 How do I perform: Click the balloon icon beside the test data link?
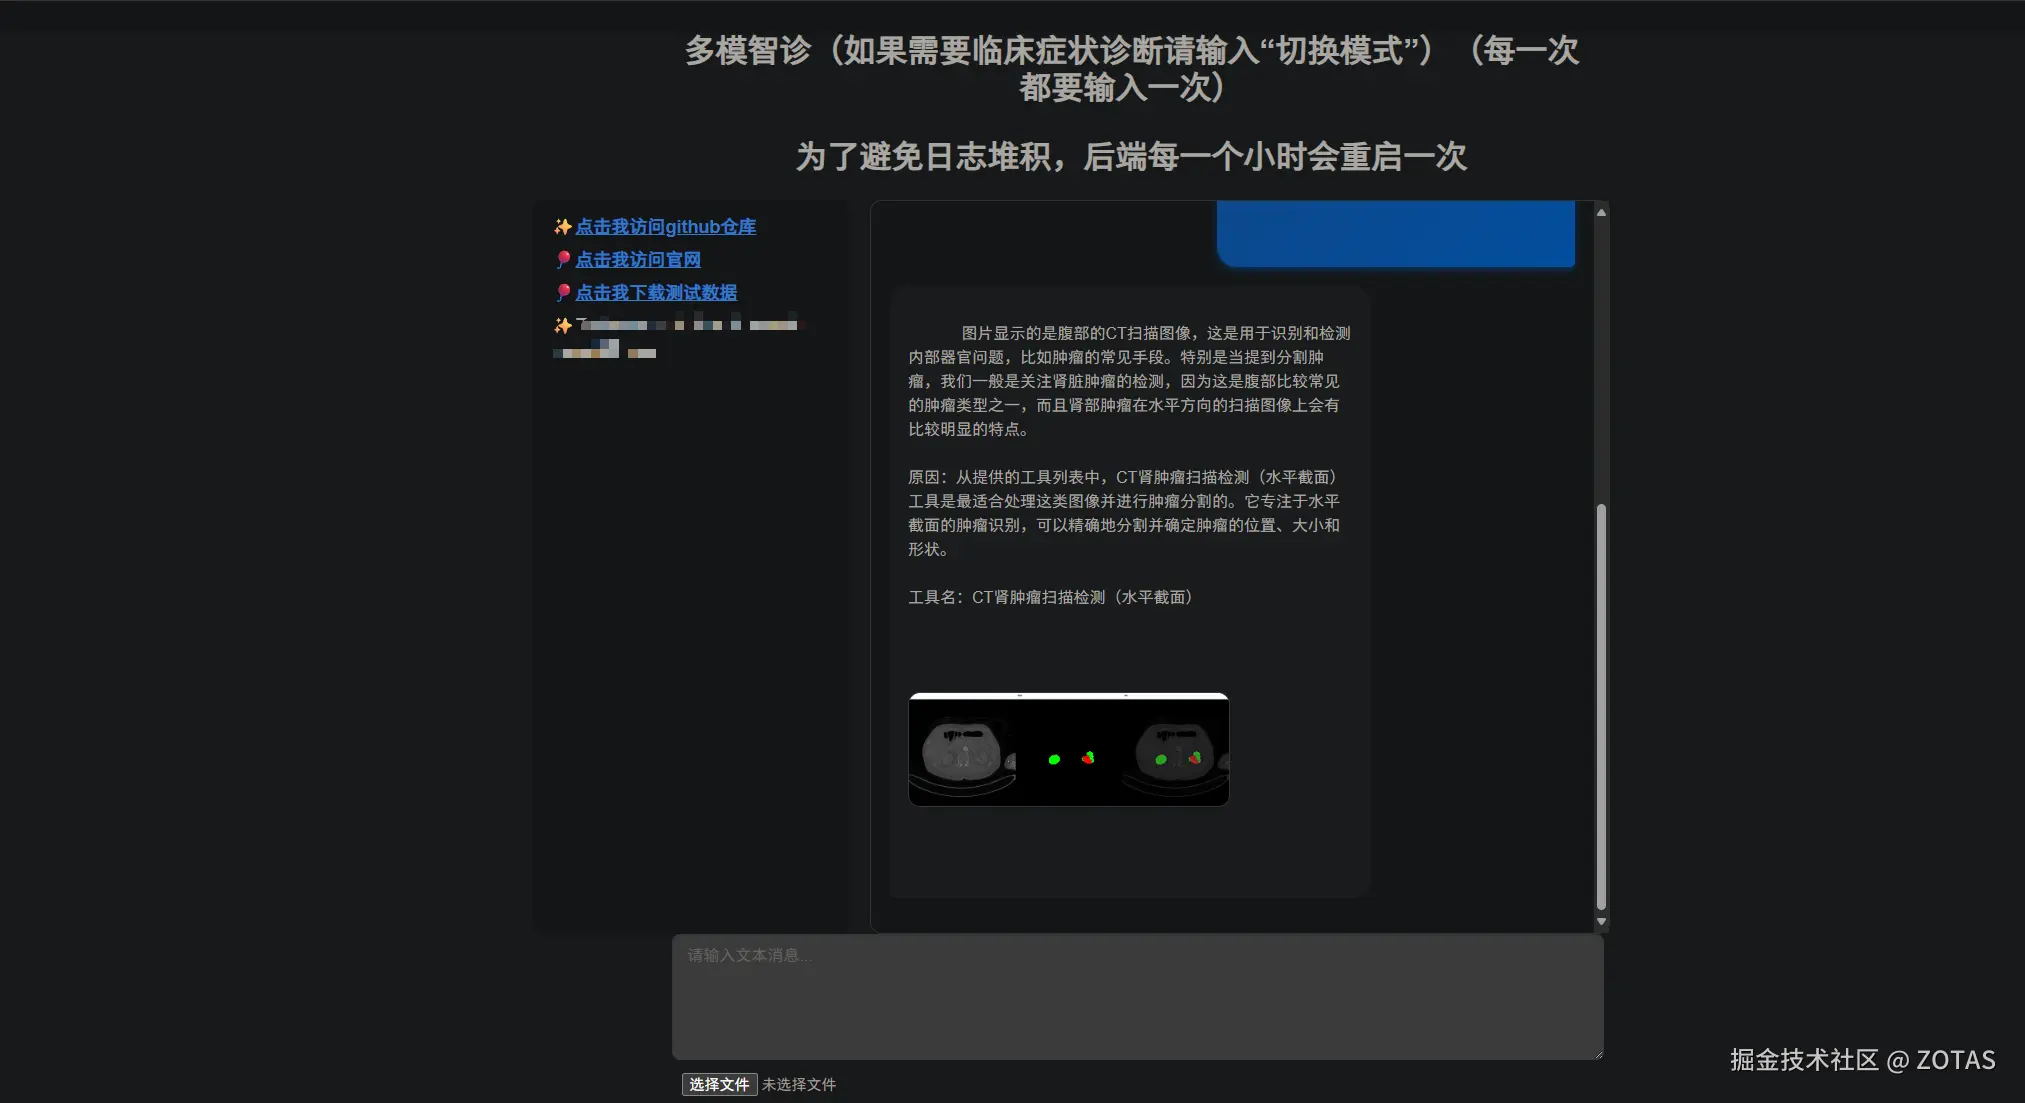(x=564, y=293)
